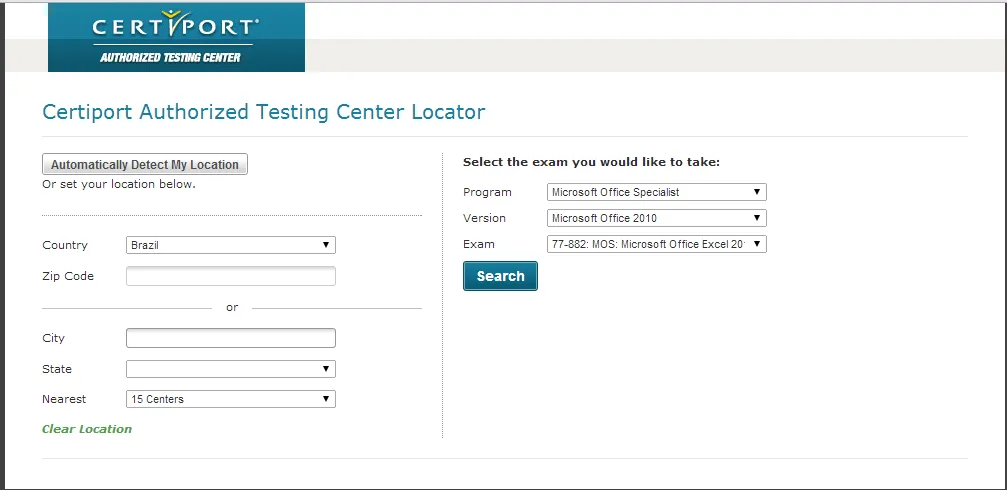Viewport: 1007px width, 490px height.
Task: Click the Country field label
Action: click(x=65, y=245)
